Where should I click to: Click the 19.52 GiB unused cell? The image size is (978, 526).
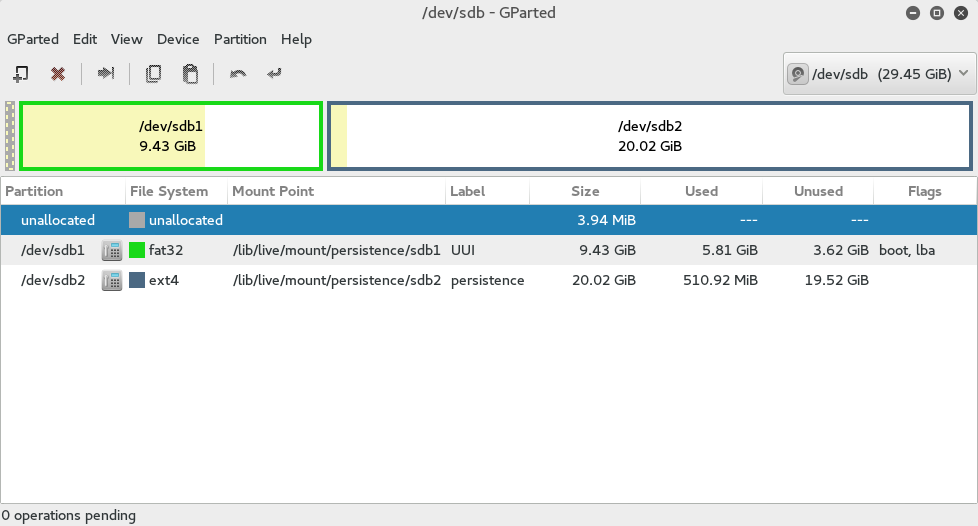[836, 280]
